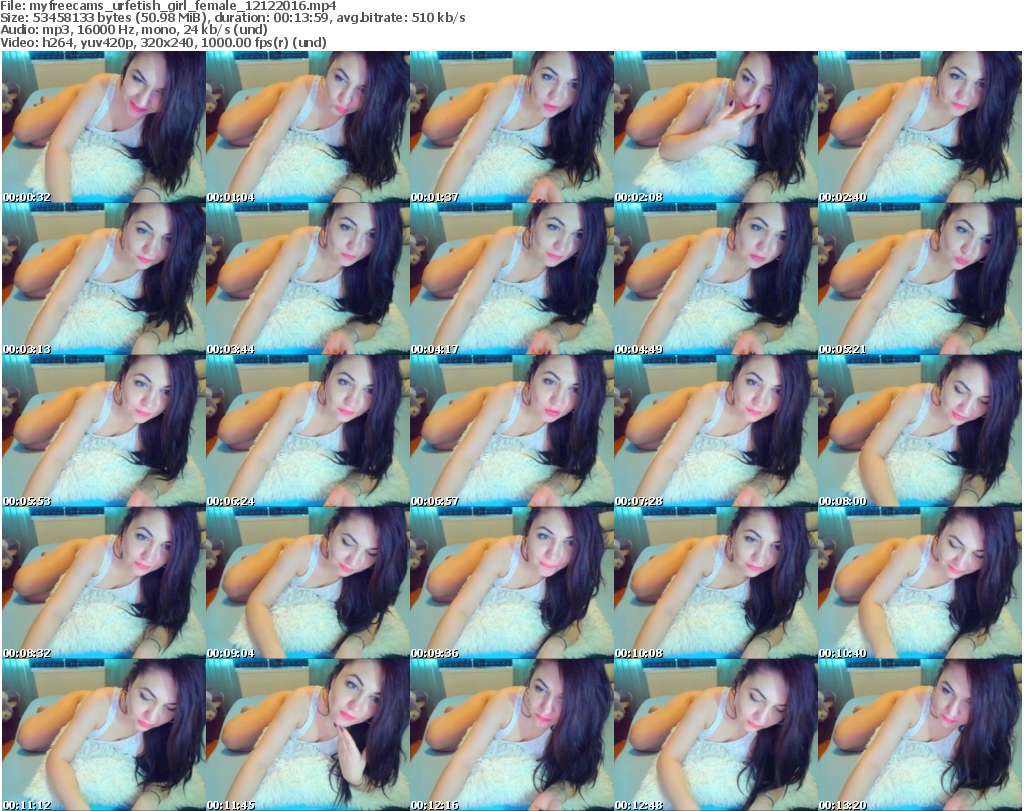Choose the snapshot marked 00:13:20
Screen dimensions: 1024x811
pyautogui.click(x=920, y=735)
